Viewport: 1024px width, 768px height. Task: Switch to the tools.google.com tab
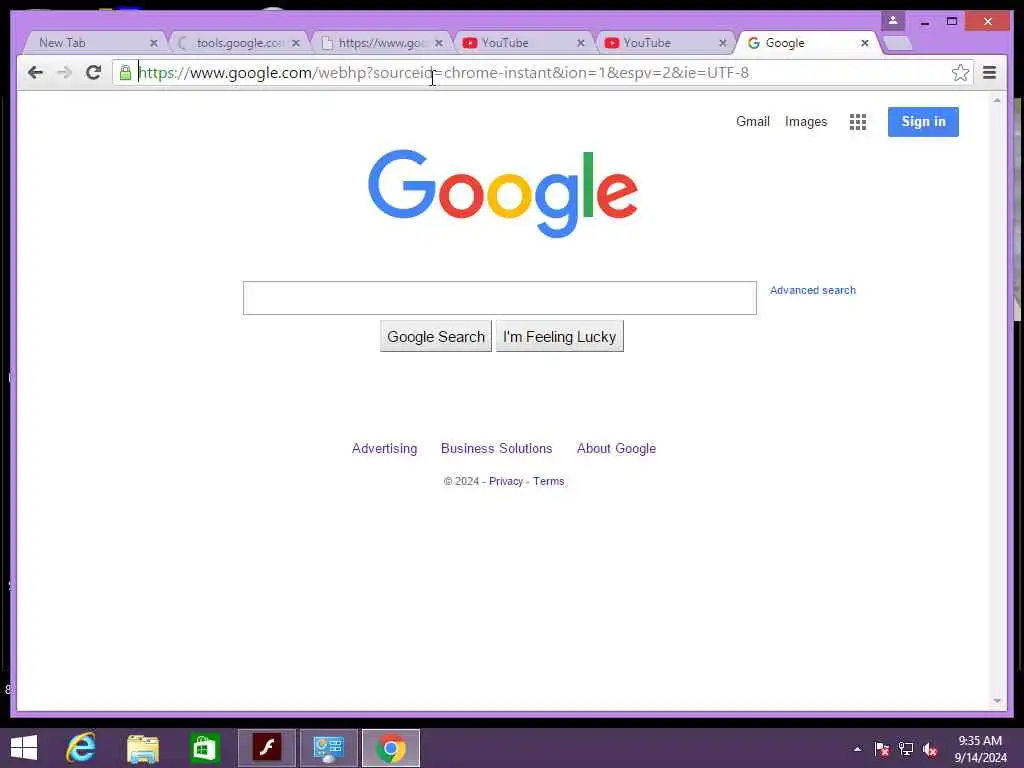coord(239,43)
